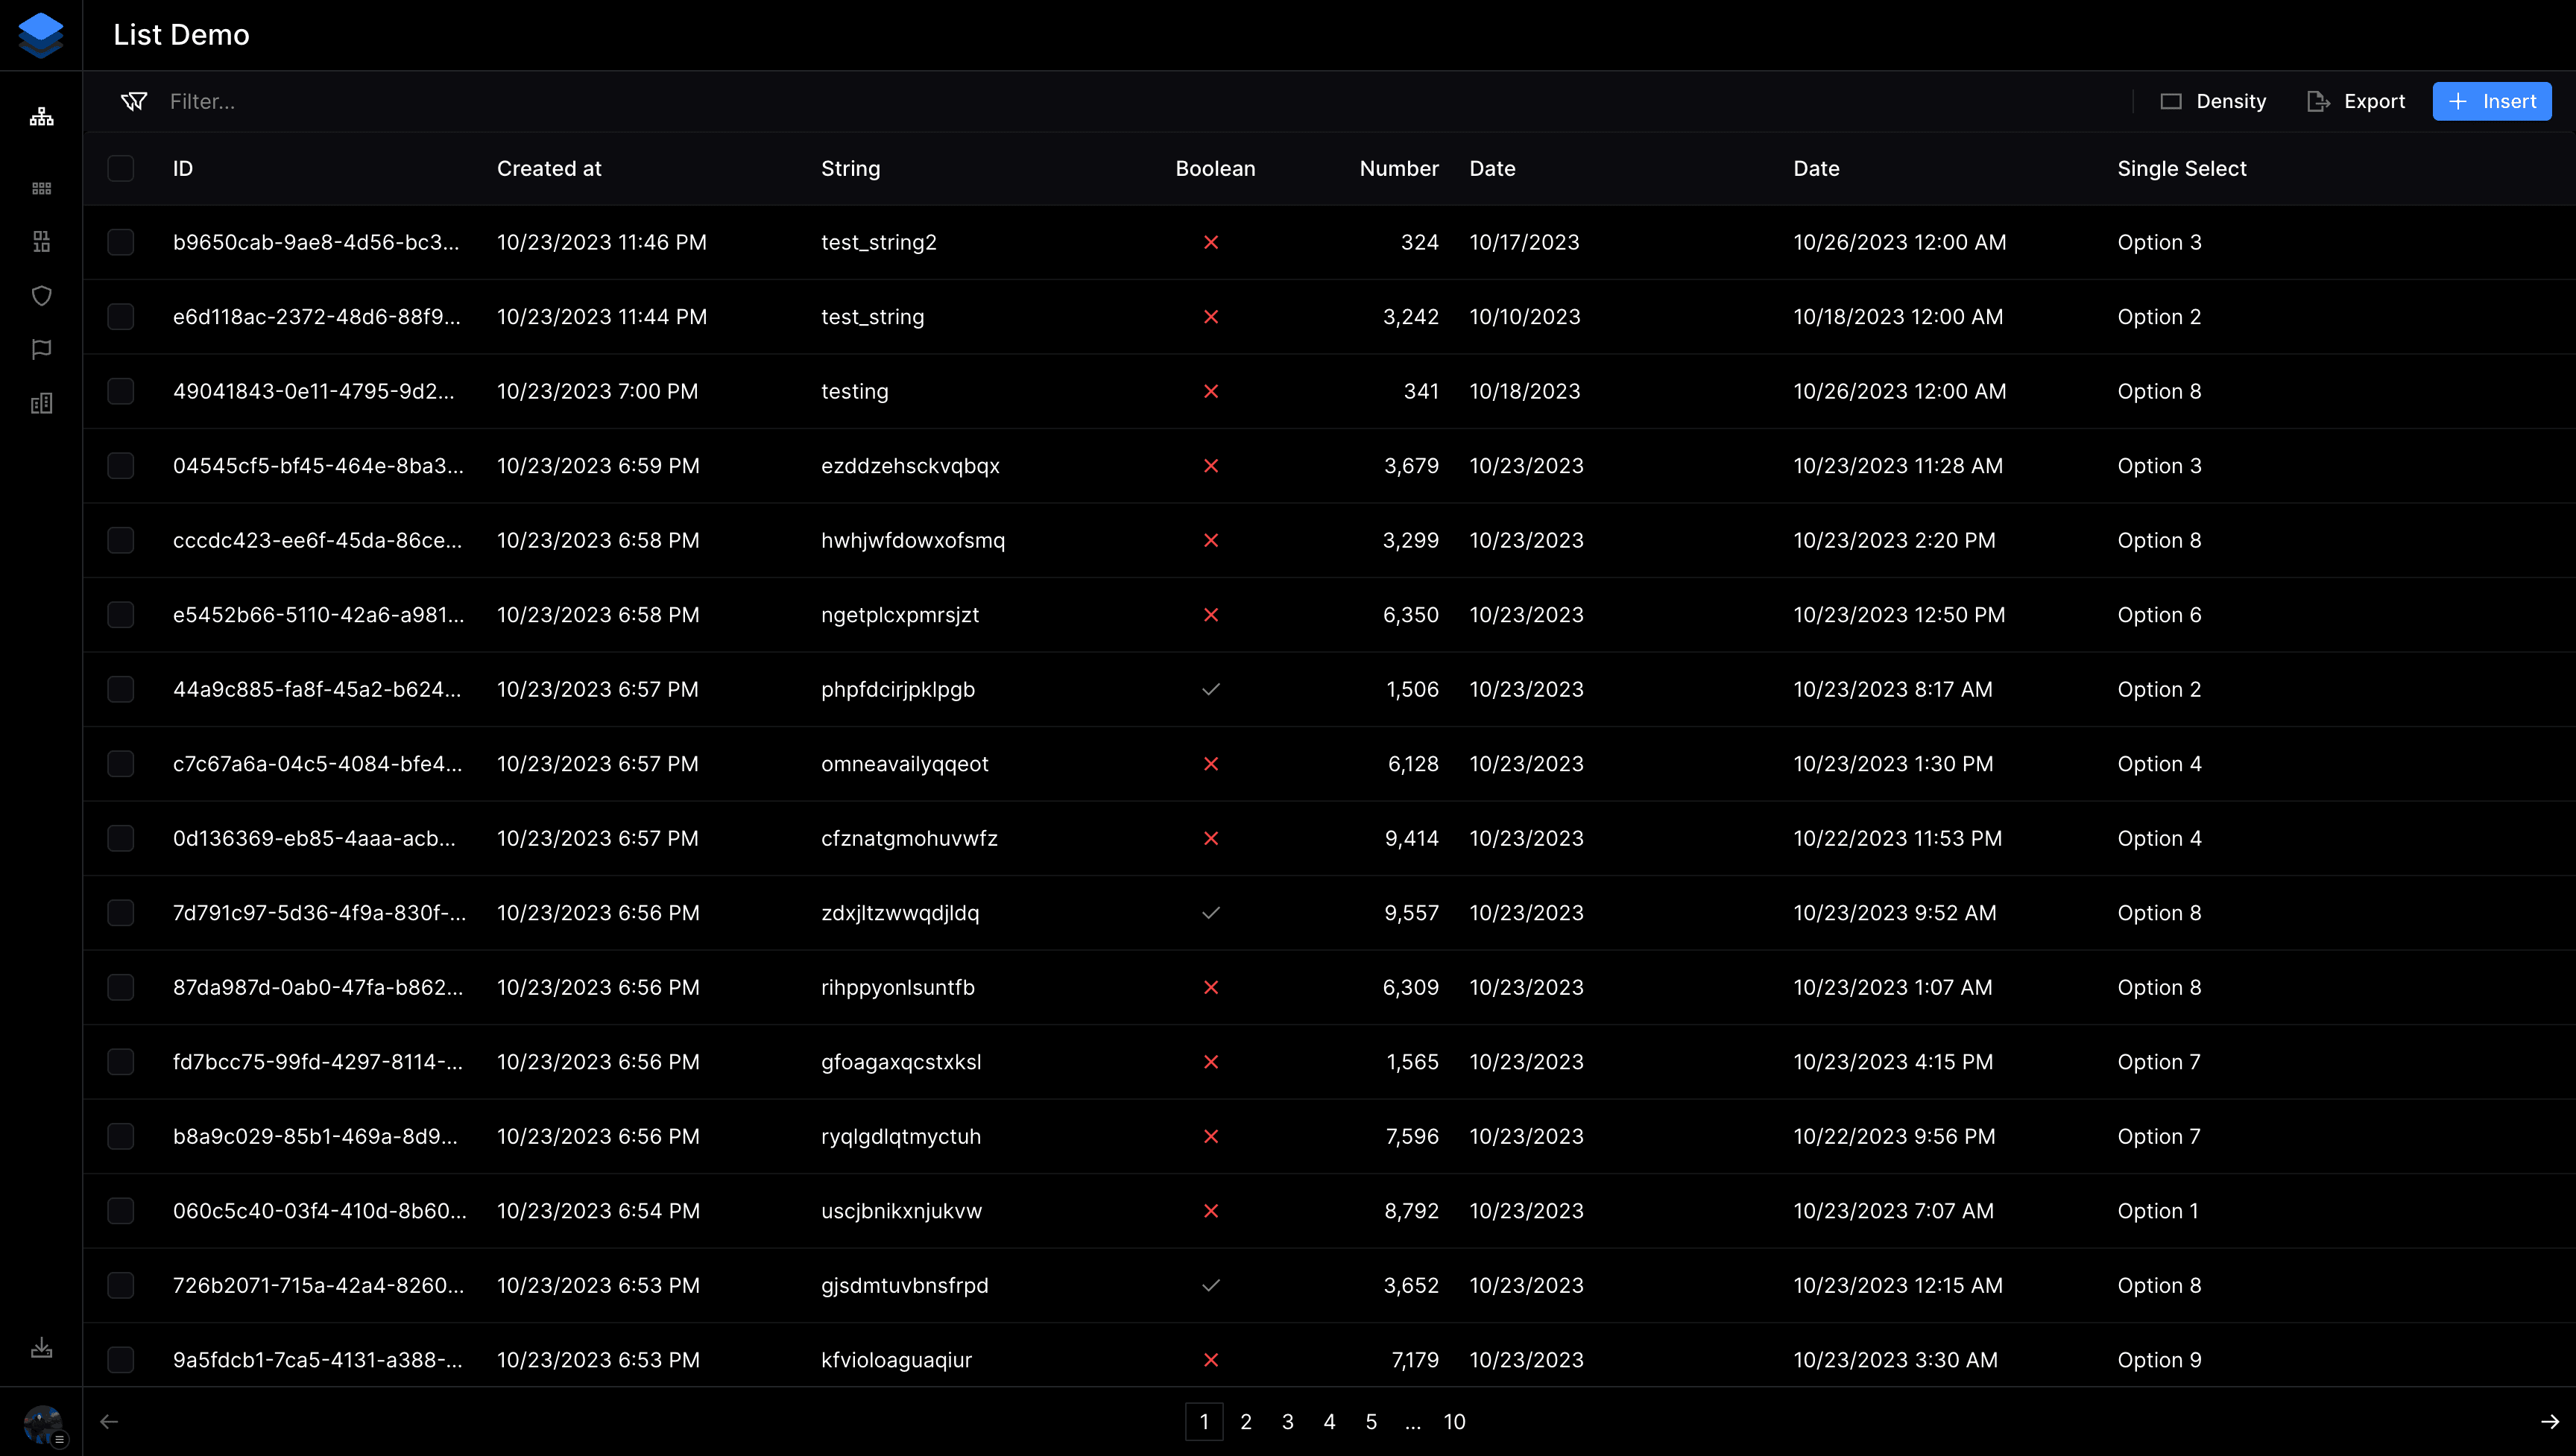Select the sitemap hierarchy icon in the sidebar
The width and height of the screenshot is (2576, 1456).
[x=41, y=115]
